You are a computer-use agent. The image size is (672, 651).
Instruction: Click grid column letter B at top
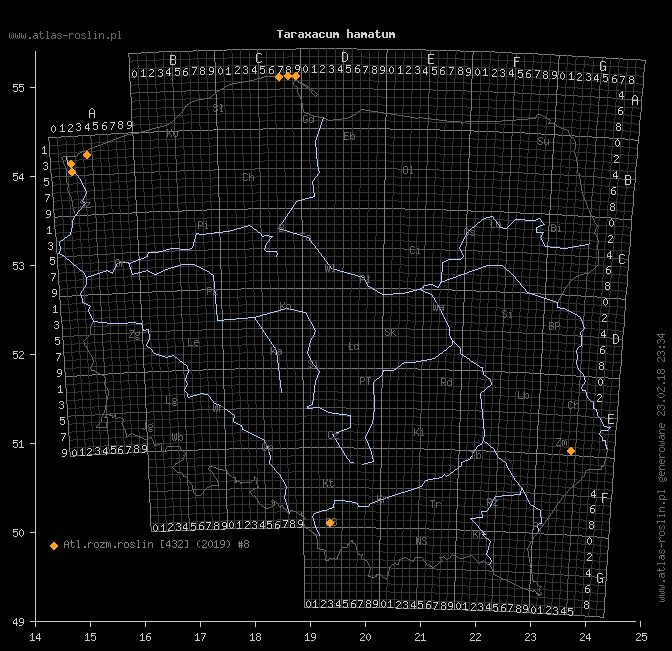pyautogui.click(x=173, y=60)
